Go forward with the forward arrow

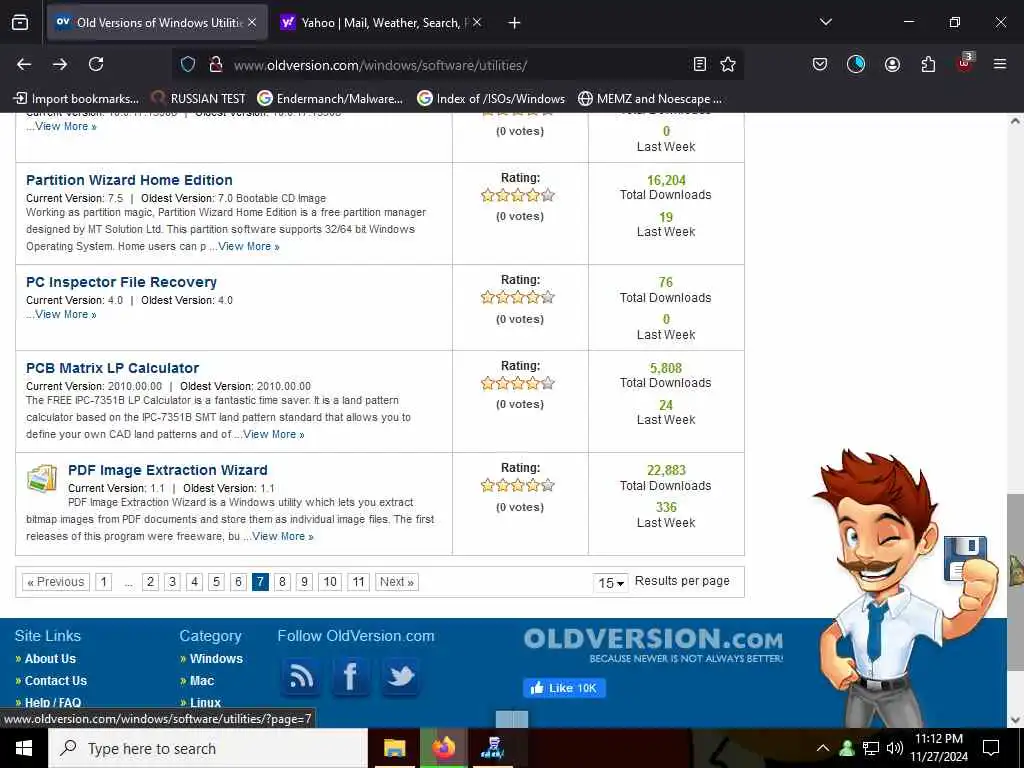[x=60, y=64]
